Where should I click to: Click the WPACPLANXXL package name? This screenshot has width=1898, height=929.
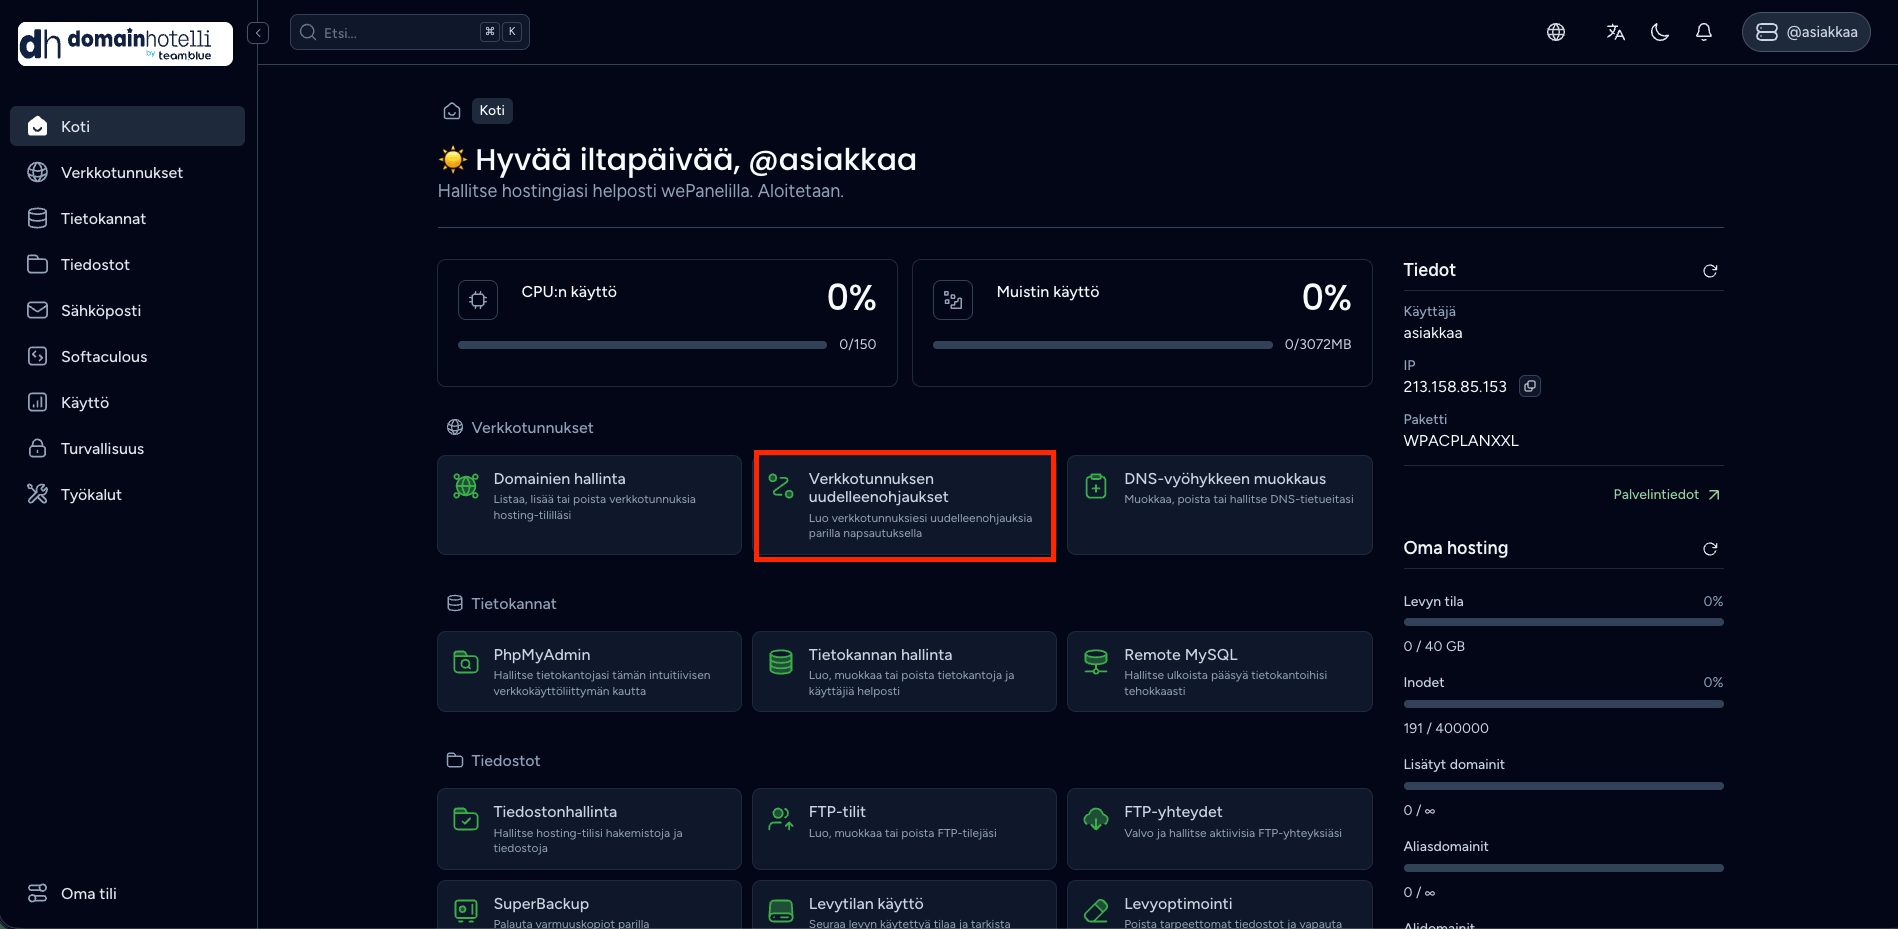[1461, 441]
